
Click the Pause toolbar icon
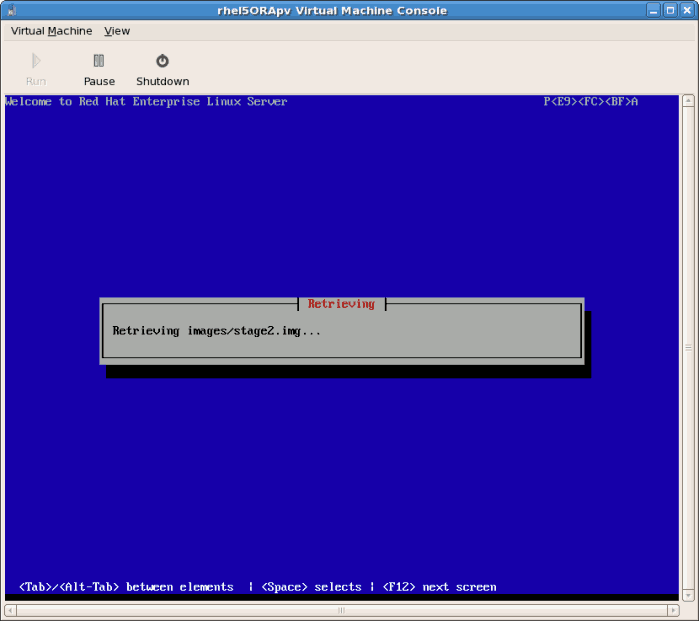click(98, 61)
